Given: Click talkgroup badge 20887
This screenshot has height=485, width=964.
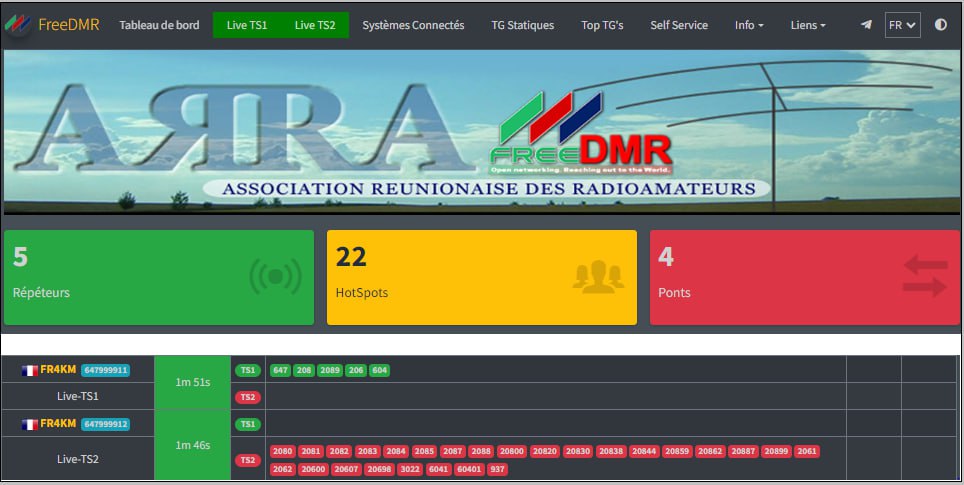Looking at the screenshot, I should tap(743, 451).
